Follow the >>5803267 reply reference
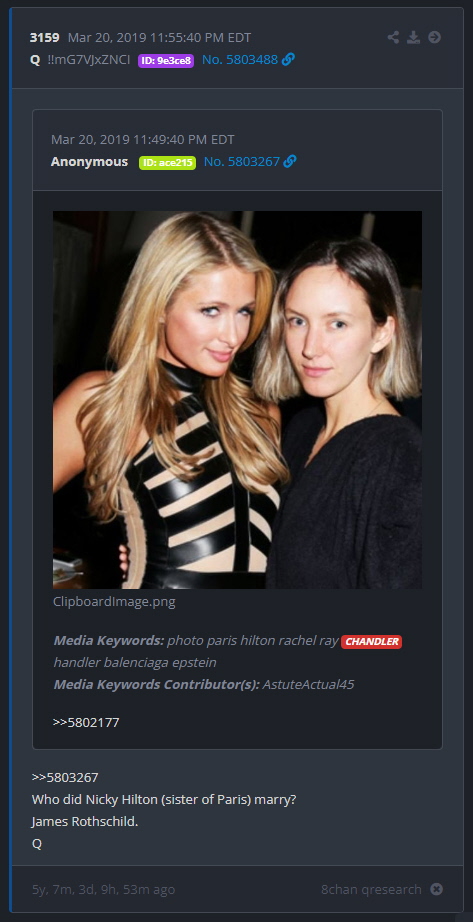The width and height of the screenshot is (473, 922). pos(65,777)
